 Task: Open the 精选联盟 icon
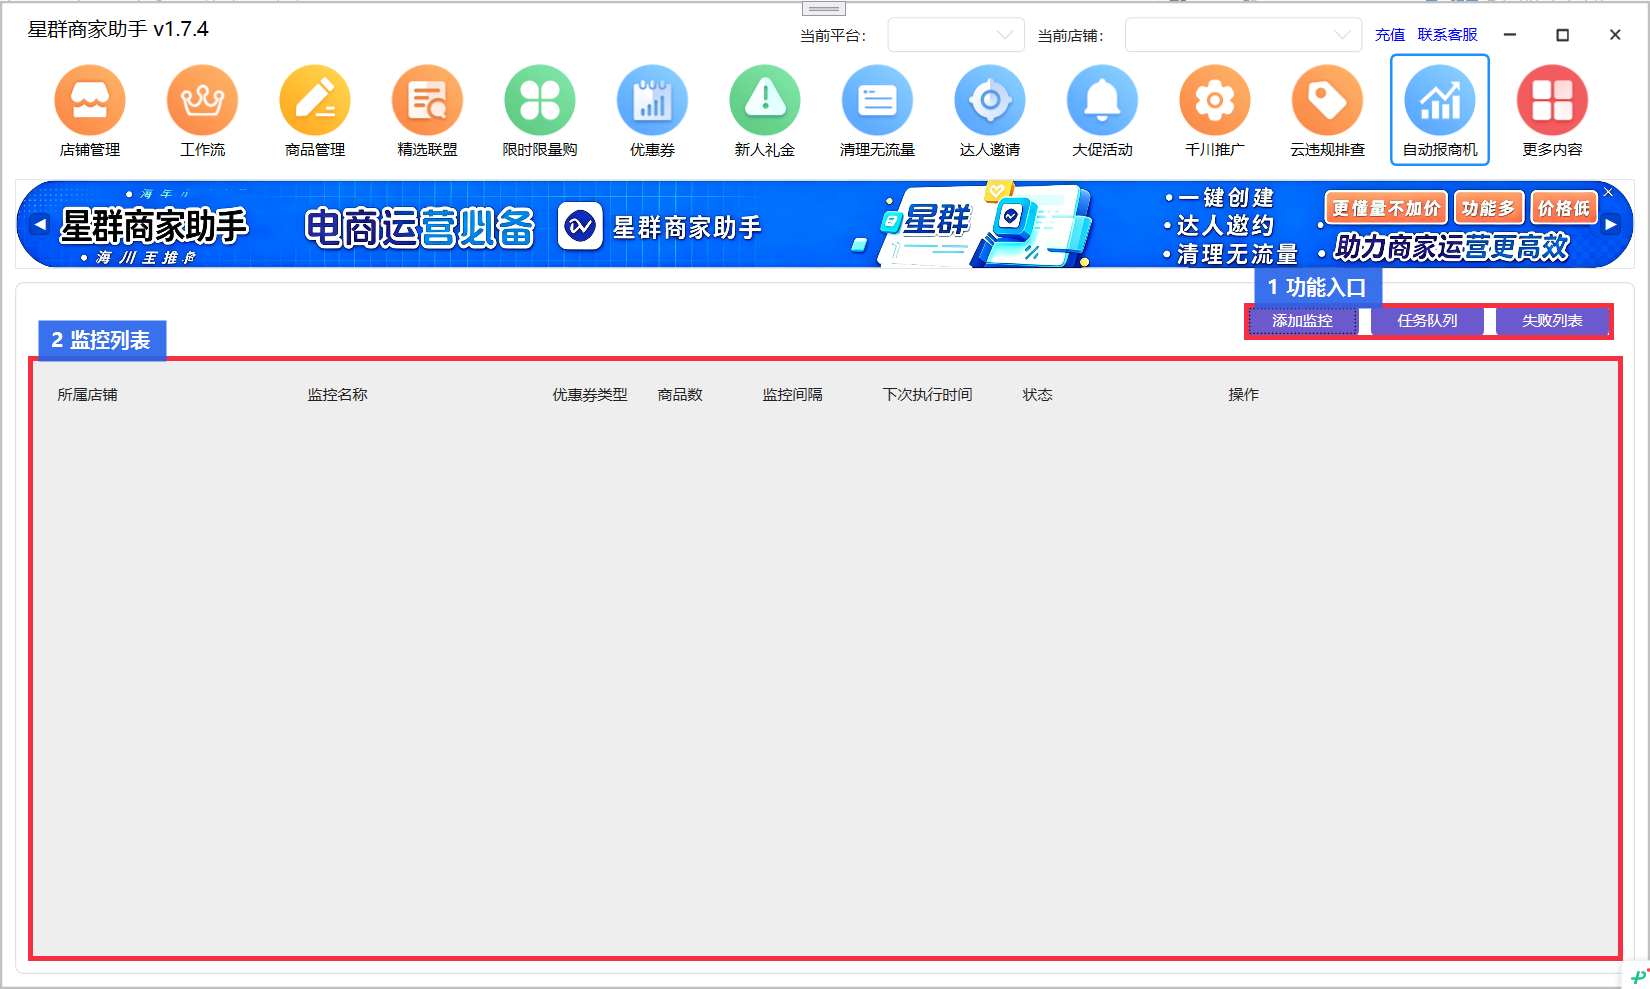pos(427,100)
